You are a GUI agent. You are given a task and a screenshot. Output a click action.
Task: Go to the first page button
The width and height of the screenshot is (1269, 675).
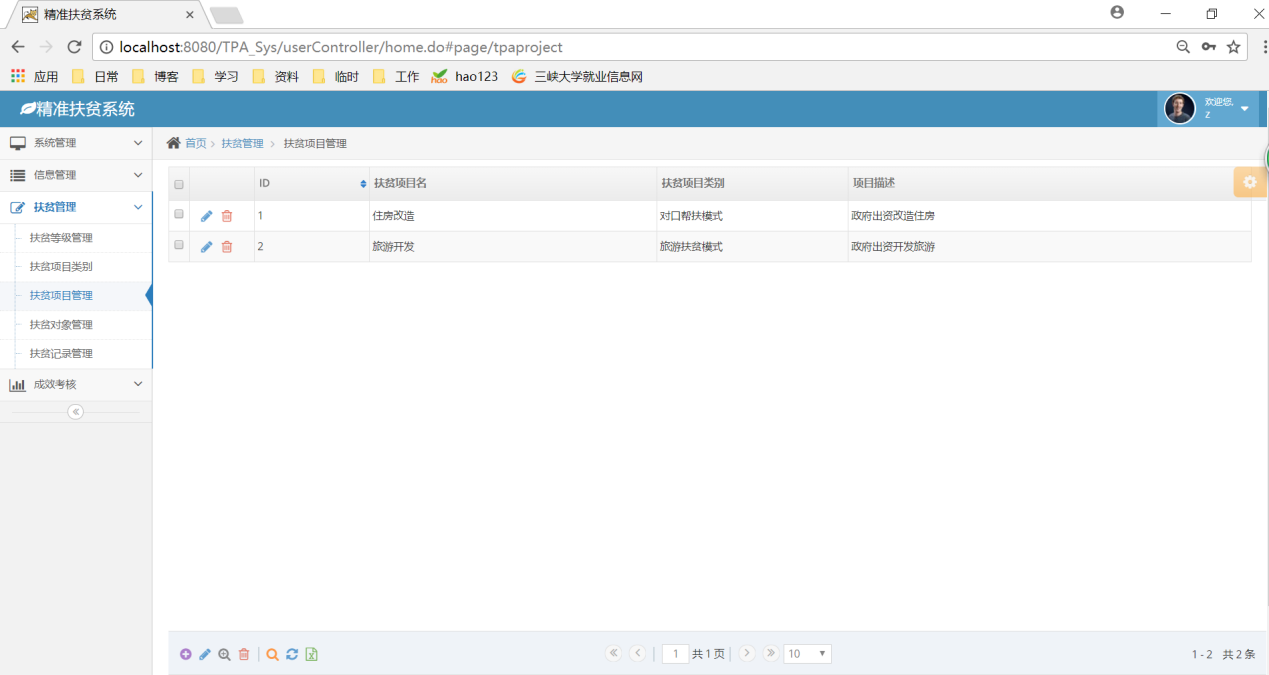pos(614,653)
